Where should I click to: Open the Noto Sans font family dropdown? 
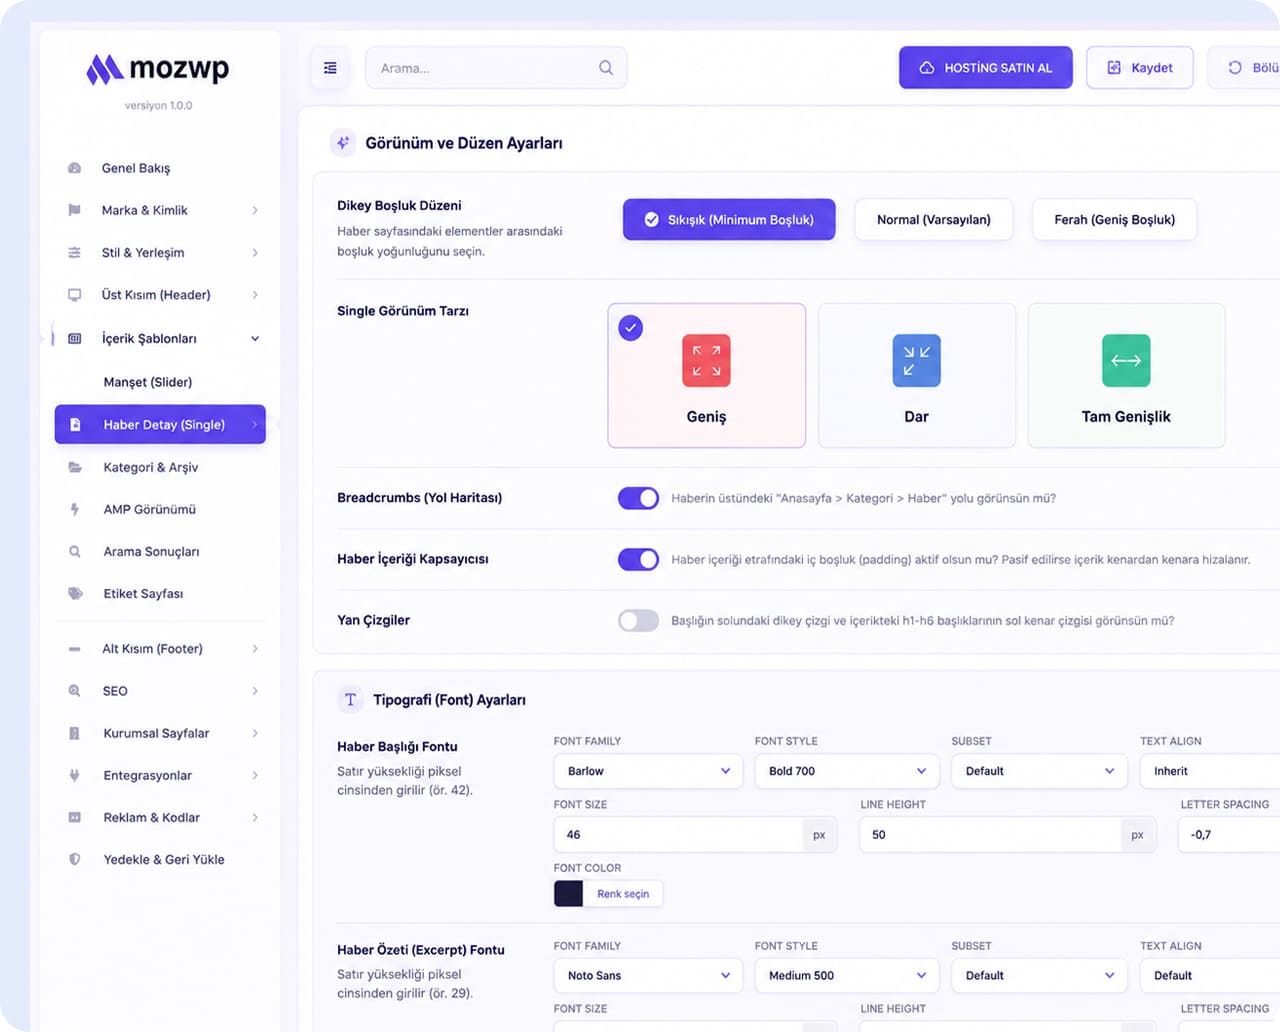648,975
